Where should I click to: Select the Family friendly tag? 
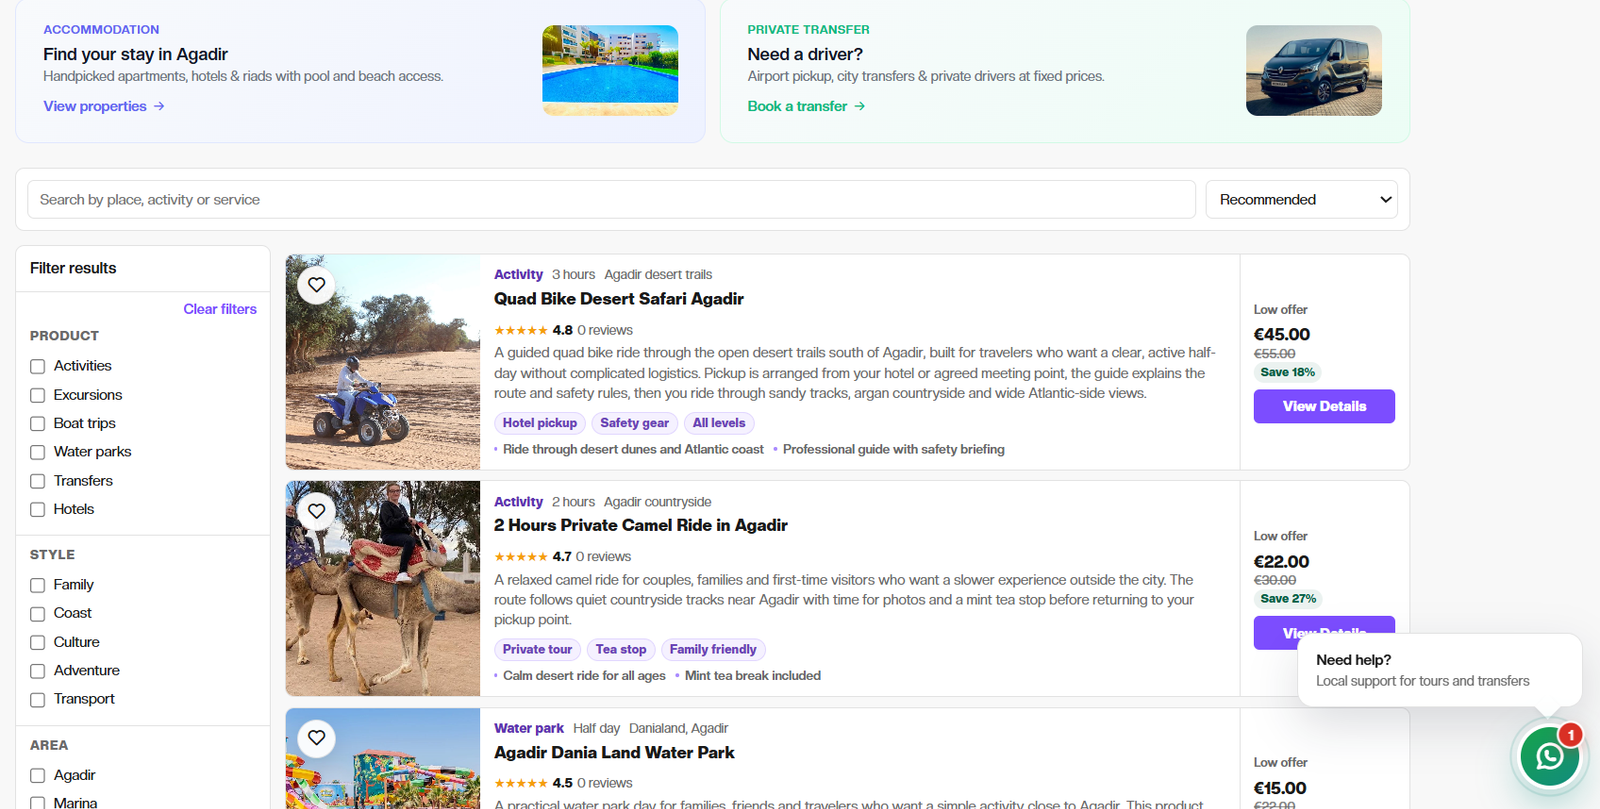tap(713, 649)
